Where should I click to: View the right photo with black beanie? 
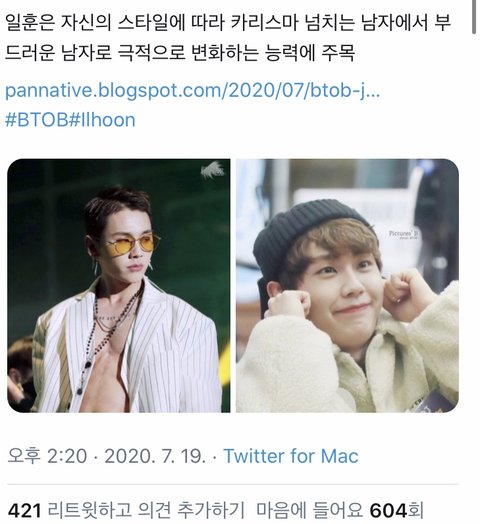point(347,285)
